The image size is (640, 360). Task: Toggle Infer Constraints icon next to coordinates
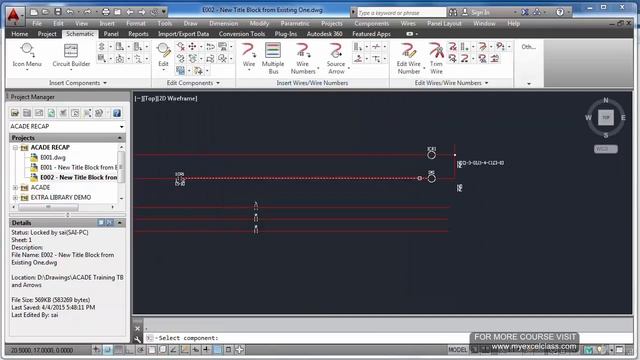click(96, 350)
